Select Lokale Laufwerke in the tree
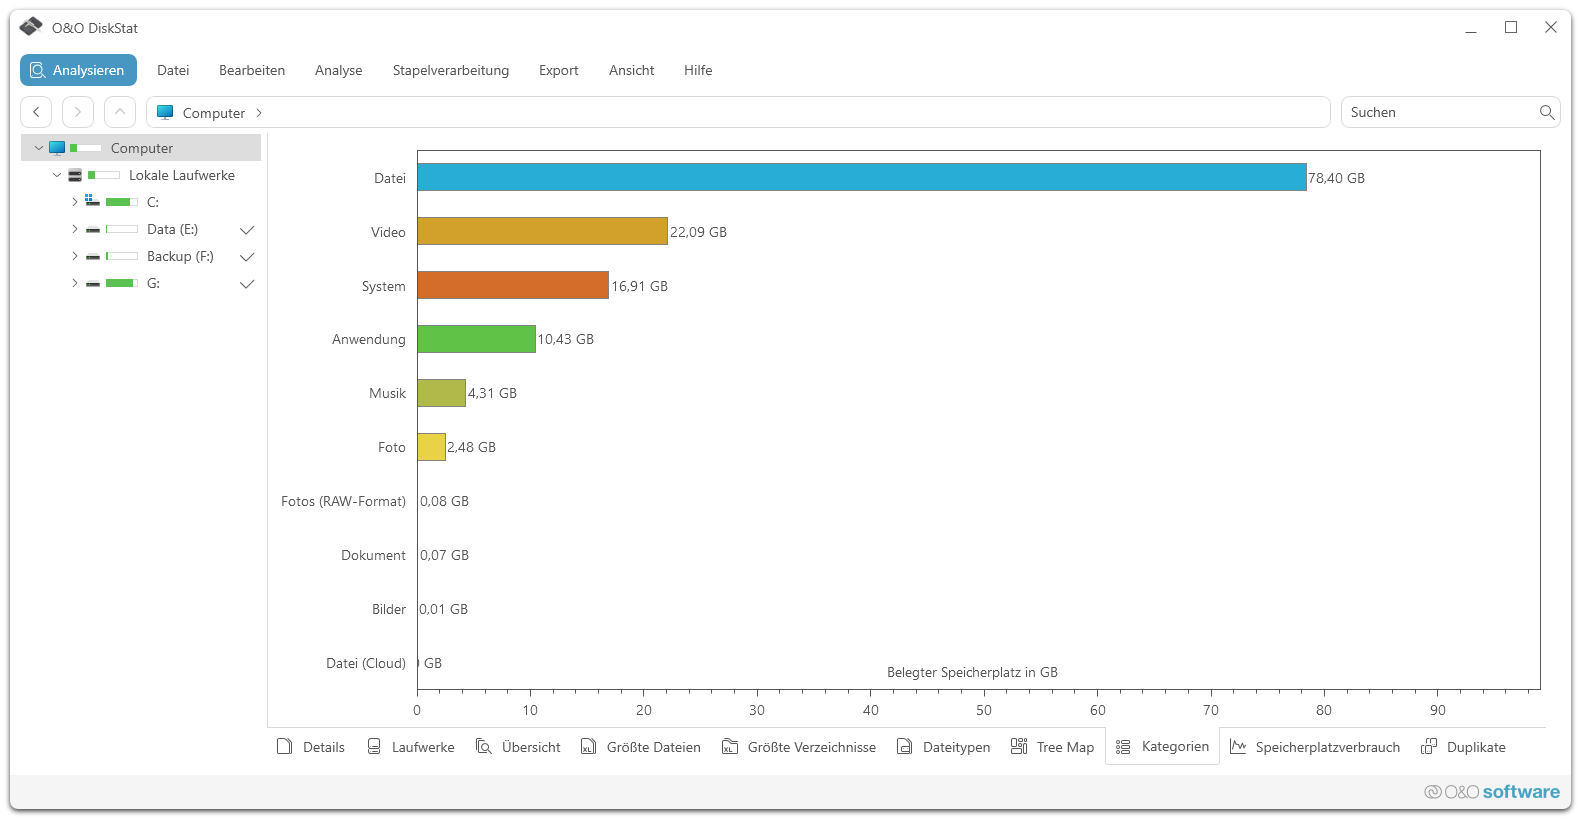Image resolution: width=1581 pixels, height=819 pixels. tap(182, 175)
